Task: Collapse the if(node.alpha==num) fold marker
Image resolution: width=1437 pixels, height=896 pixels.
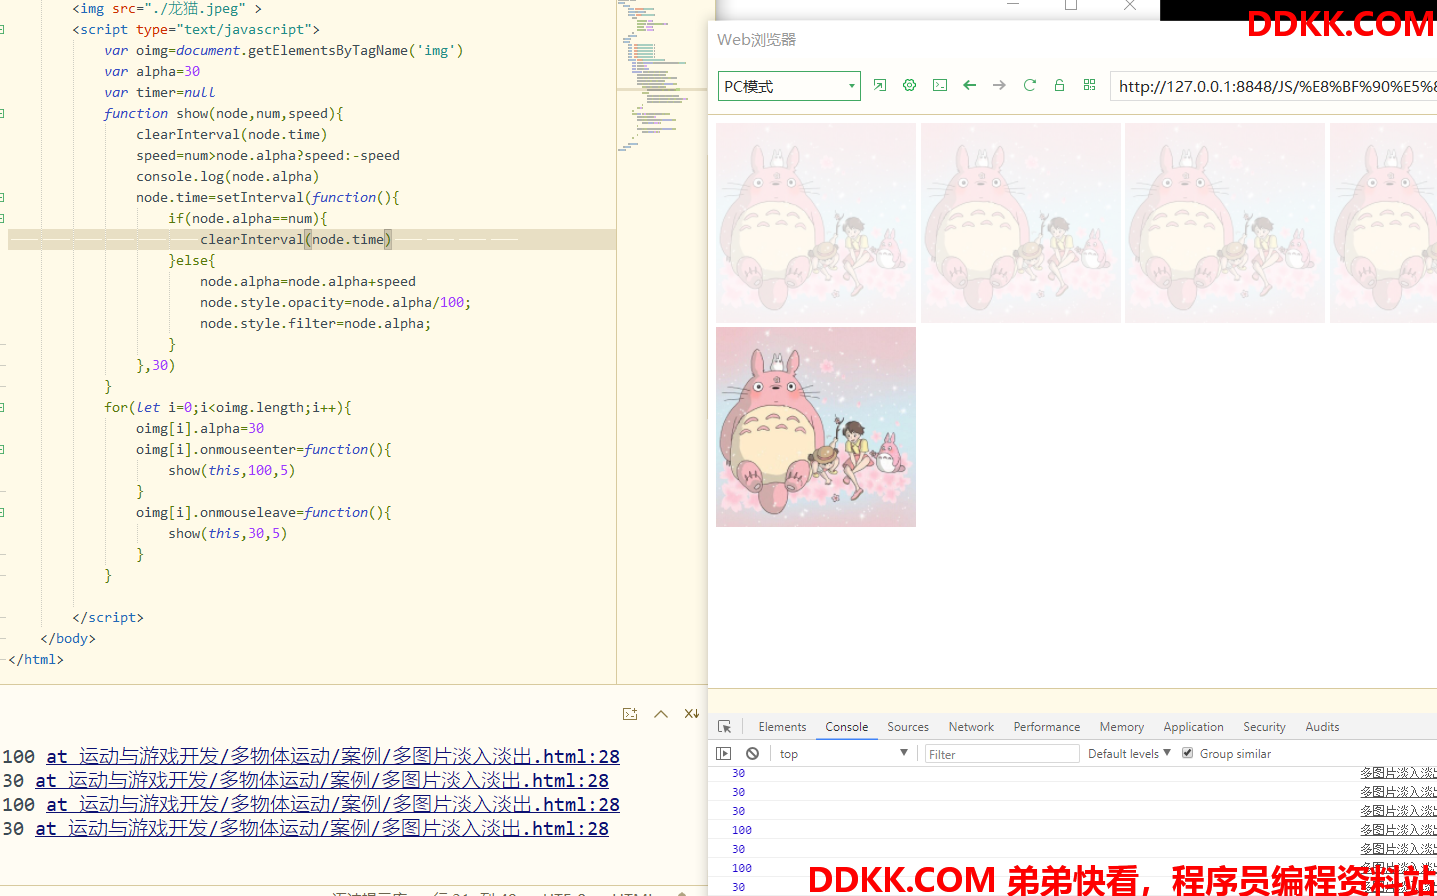Action: click(2, 219)
